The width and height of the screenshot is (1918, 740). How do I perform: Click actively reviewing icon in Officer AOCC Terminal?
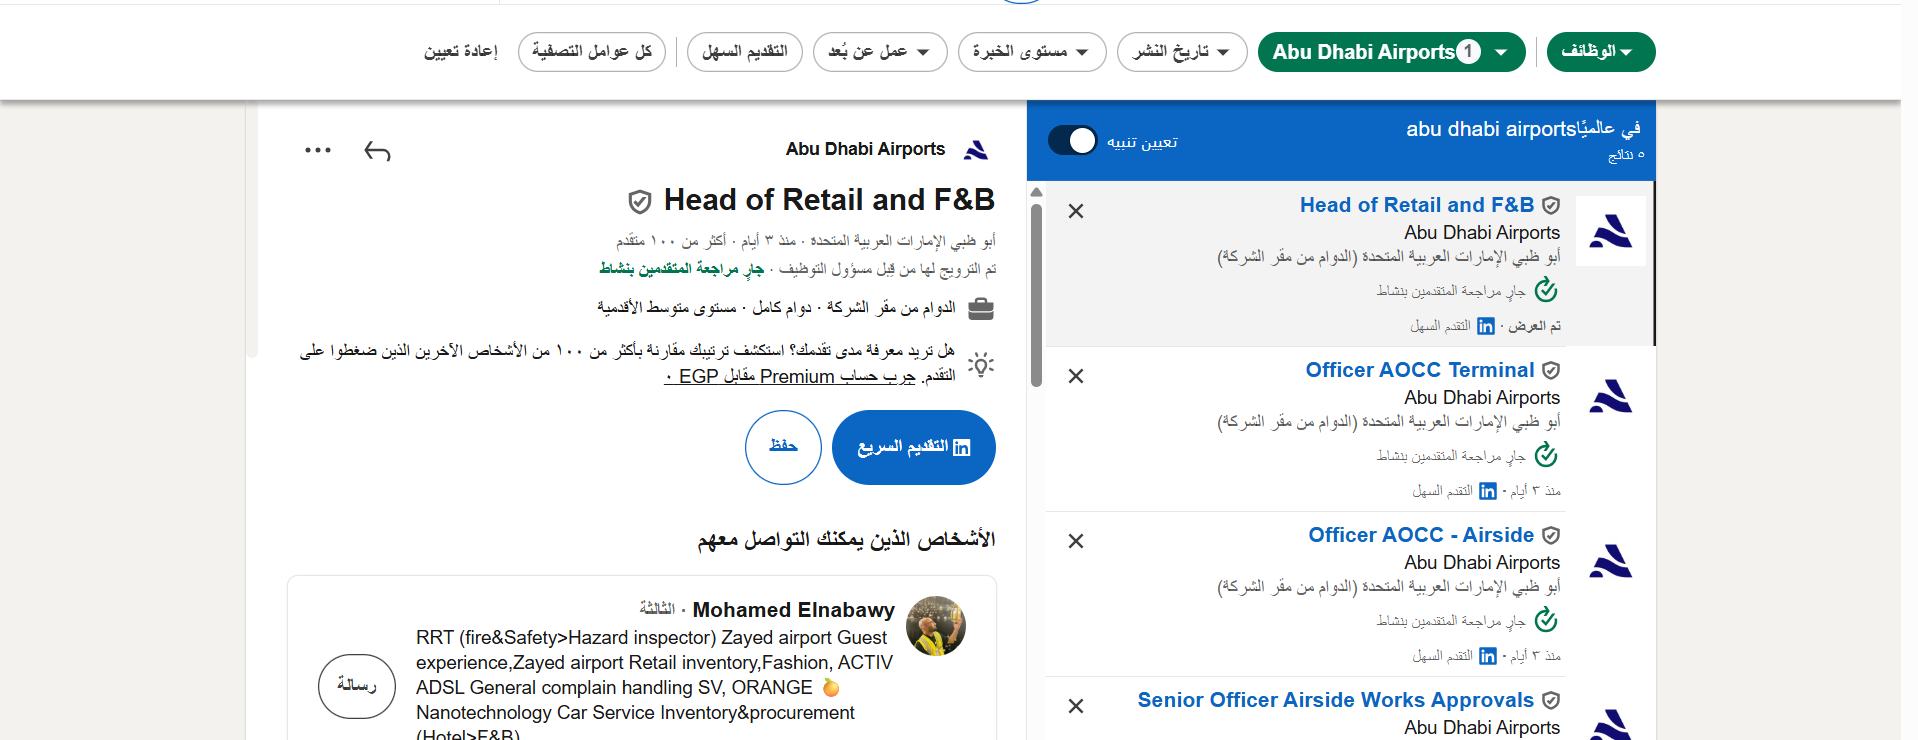tap(1546, 456)
